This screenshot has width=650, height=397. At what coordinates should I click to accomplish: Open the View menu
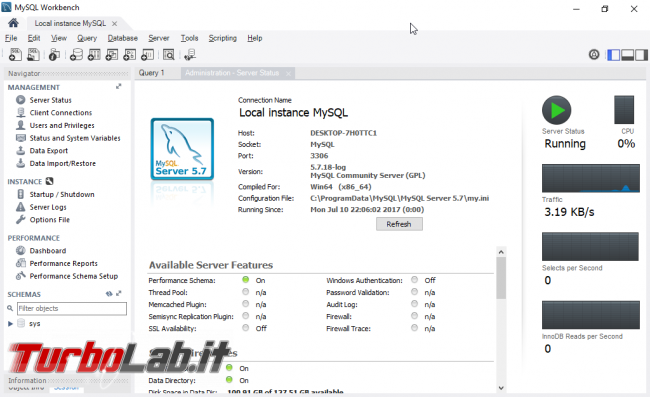click(x=58, y=38)
